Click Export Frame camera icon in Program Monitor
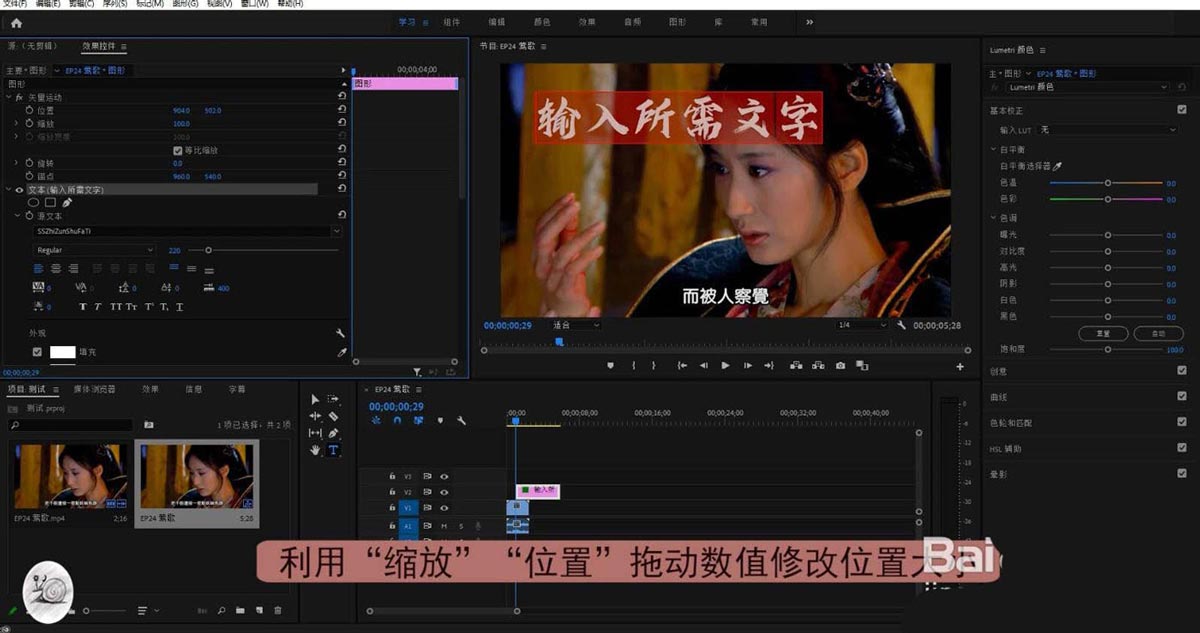1200x633 pixels. (840, 366)
